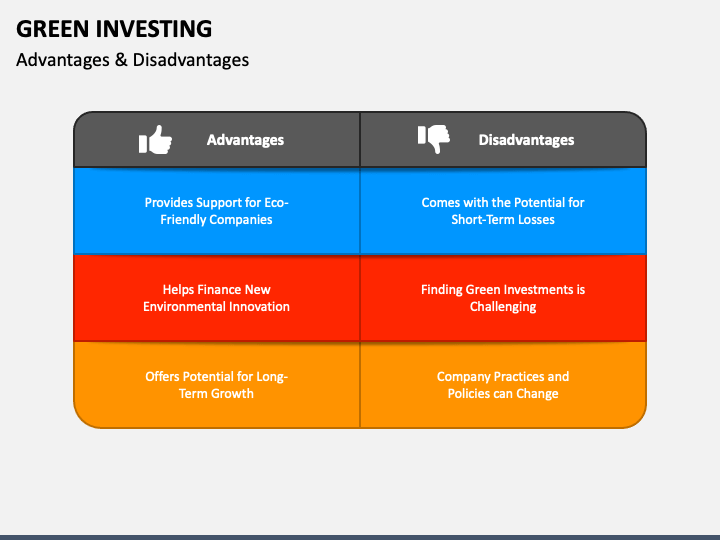This screenshot has height=540, width=720.
Task: Click the words Environmental Innovation
Action: pyautogui.click(x=216, y=306)
